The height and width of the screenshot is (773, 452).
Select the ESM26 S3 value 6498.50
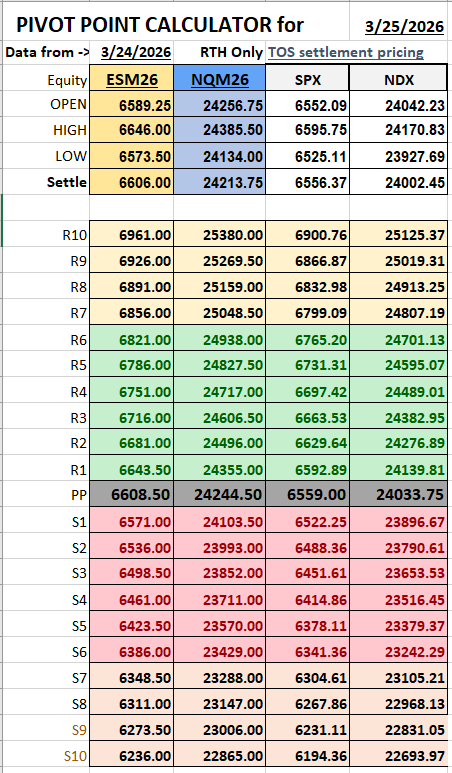(x=132, y=573)
